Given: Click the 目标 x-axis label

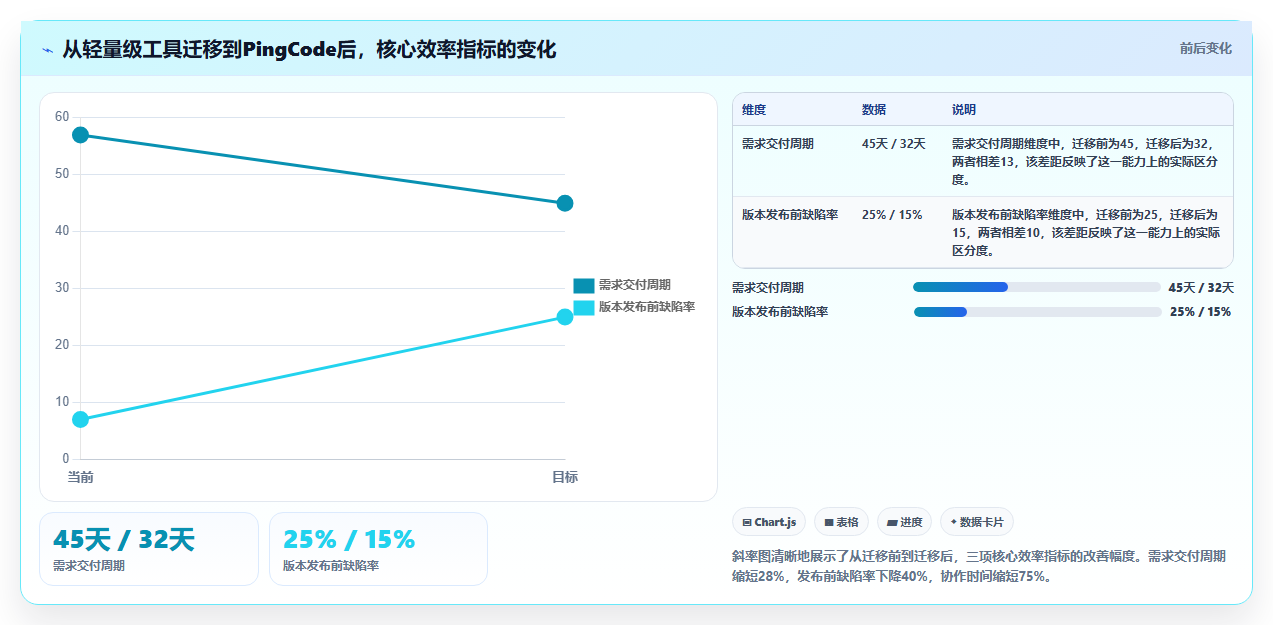Looking at the screenshot, I should pos(565,477).
